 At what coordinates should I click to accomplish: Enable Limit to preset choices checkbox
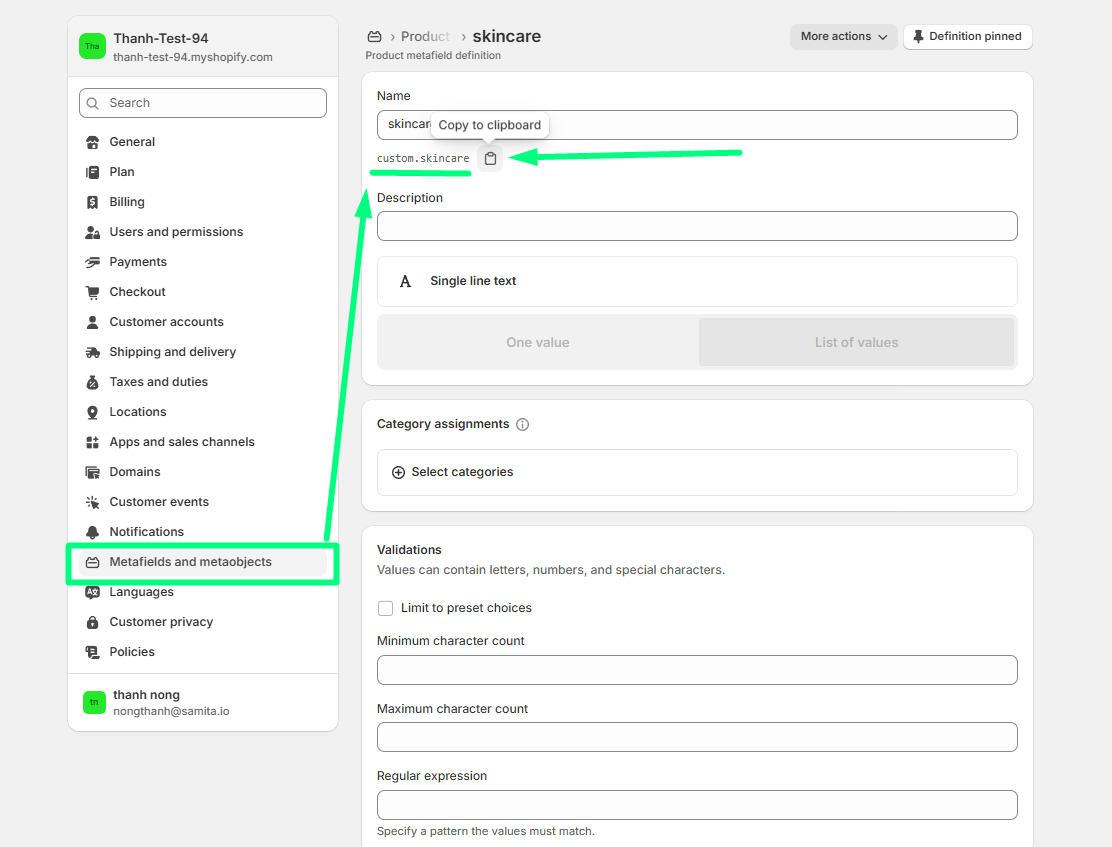[385, 608]
